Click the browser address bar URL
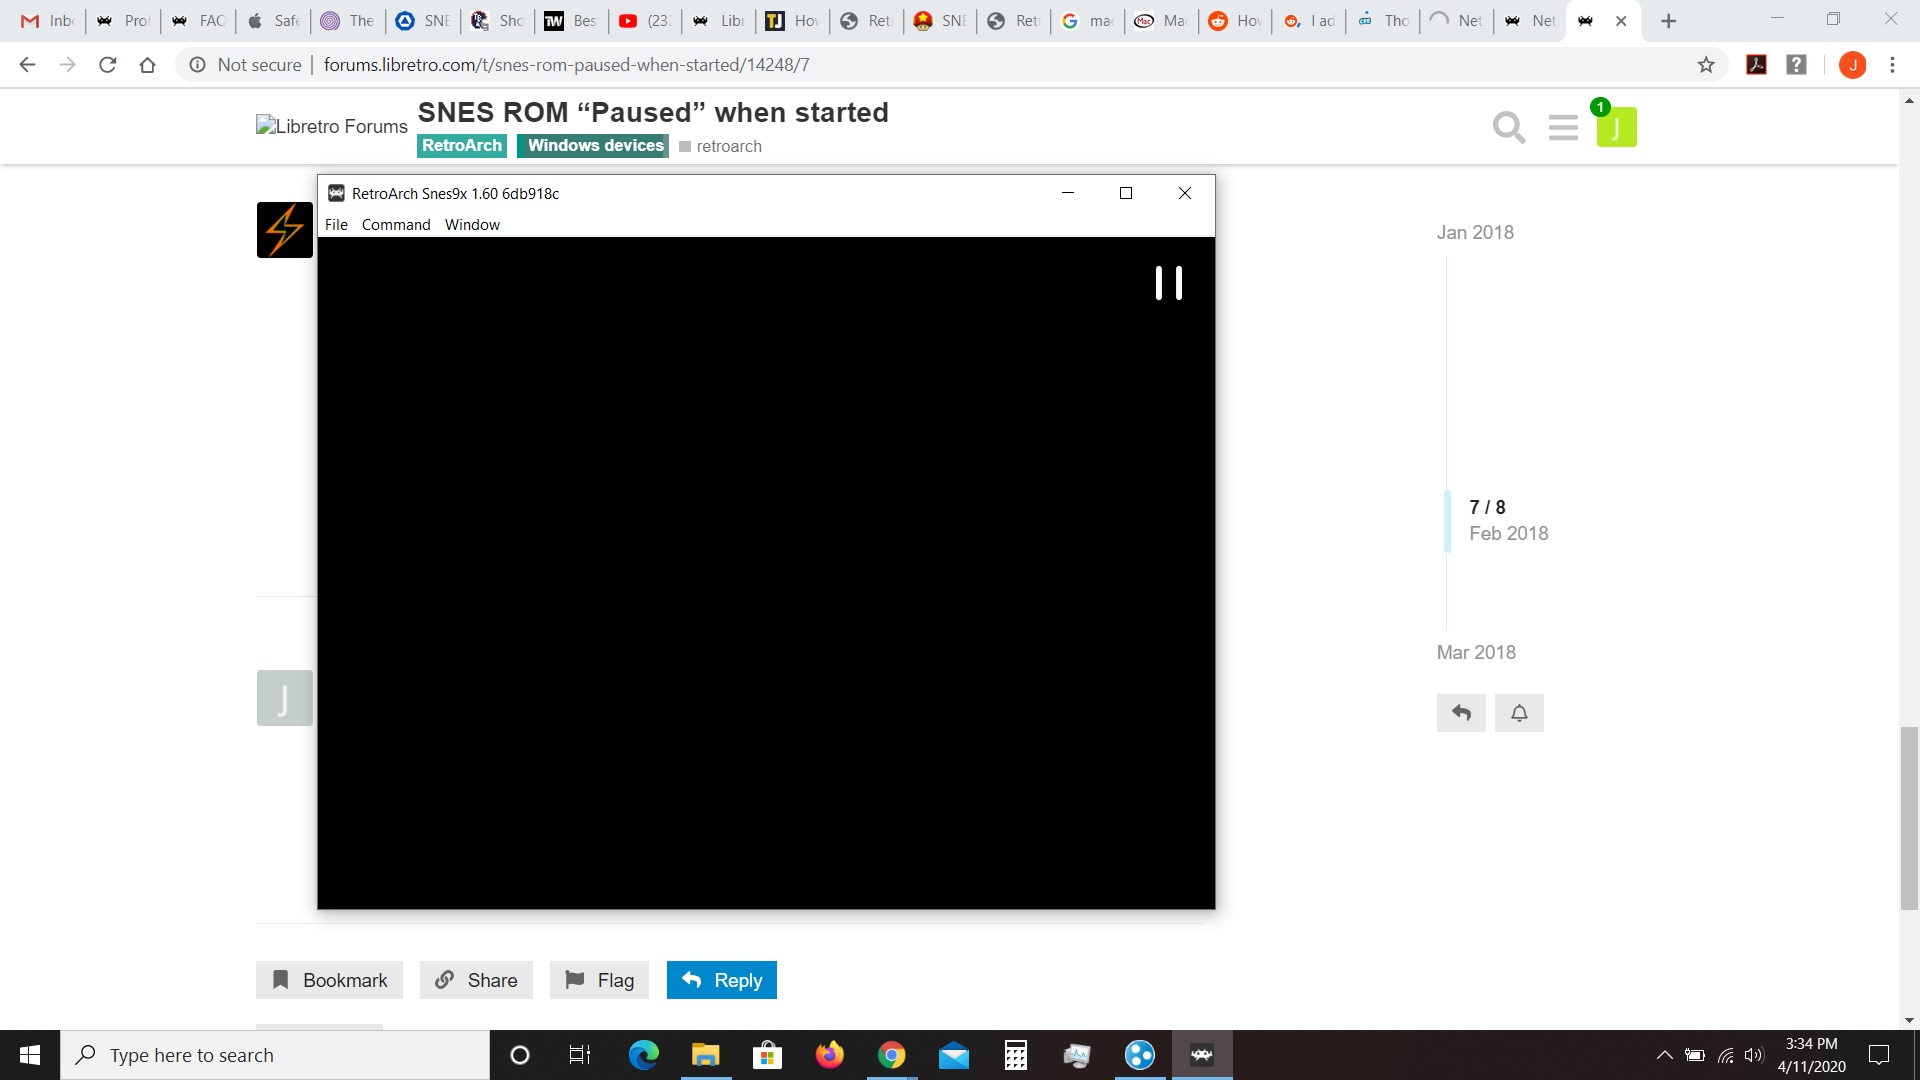1920x1080 pixels. coord(567,65)
